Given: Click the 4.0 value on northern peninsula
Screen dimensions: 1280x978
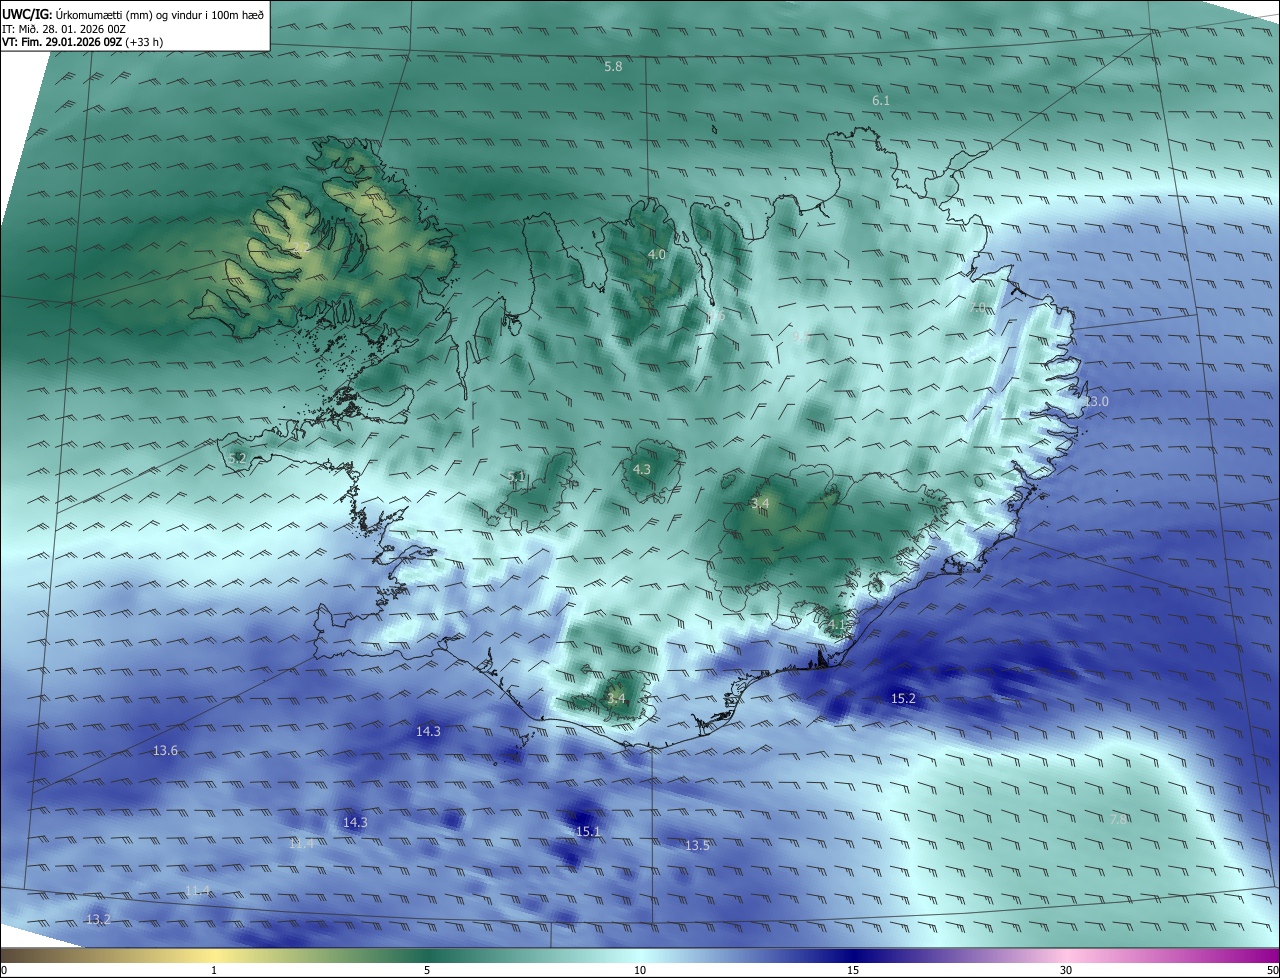Looking at the screenshot, I should tap(656, 255).
